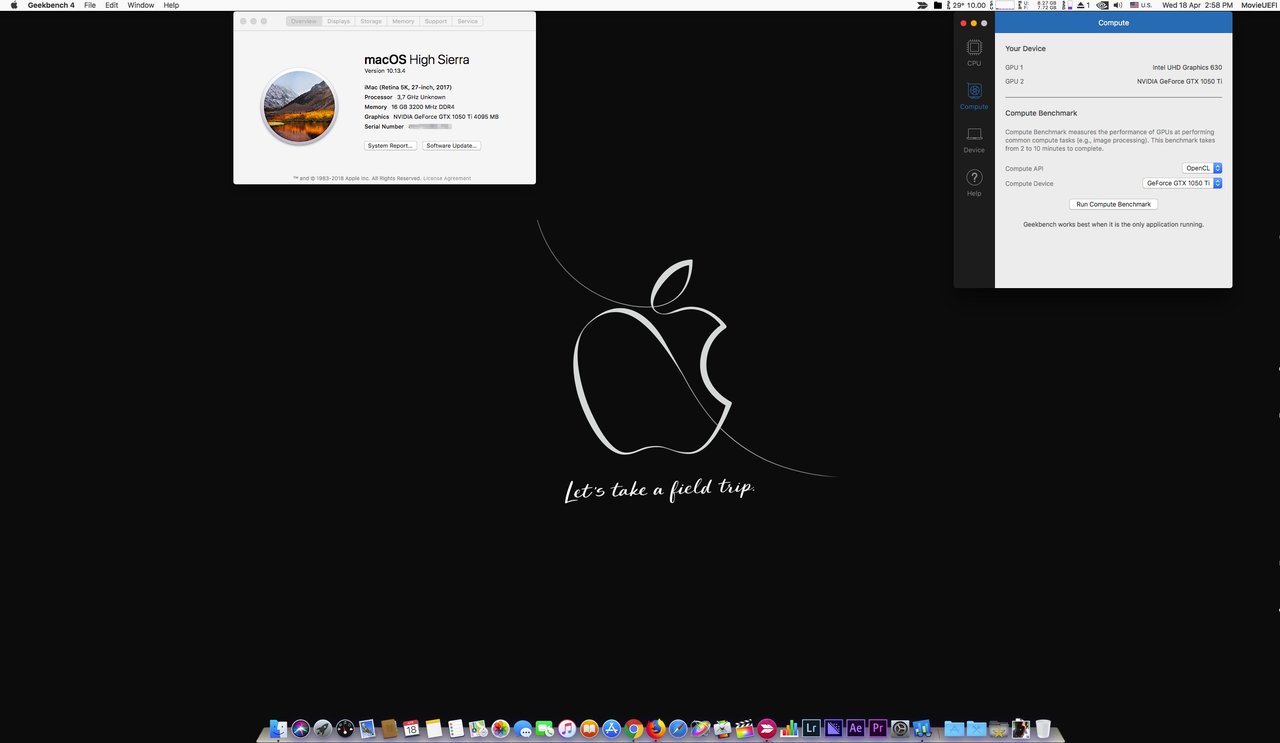Open the Help menu in menu bar
This screenshot has height=743, width=1280.
tap(171, 5)
